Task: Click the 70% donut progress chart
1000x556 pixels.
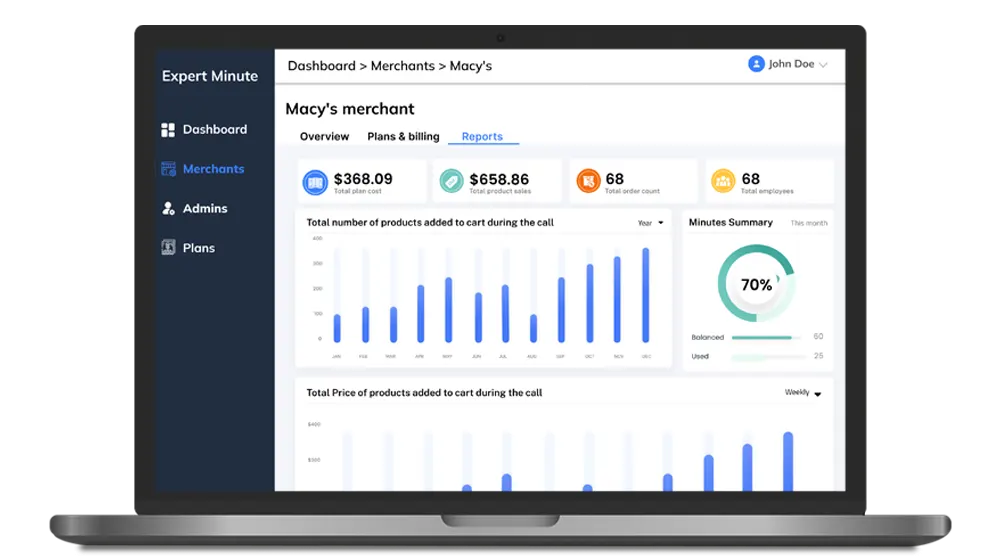Action: coord(756,283)
